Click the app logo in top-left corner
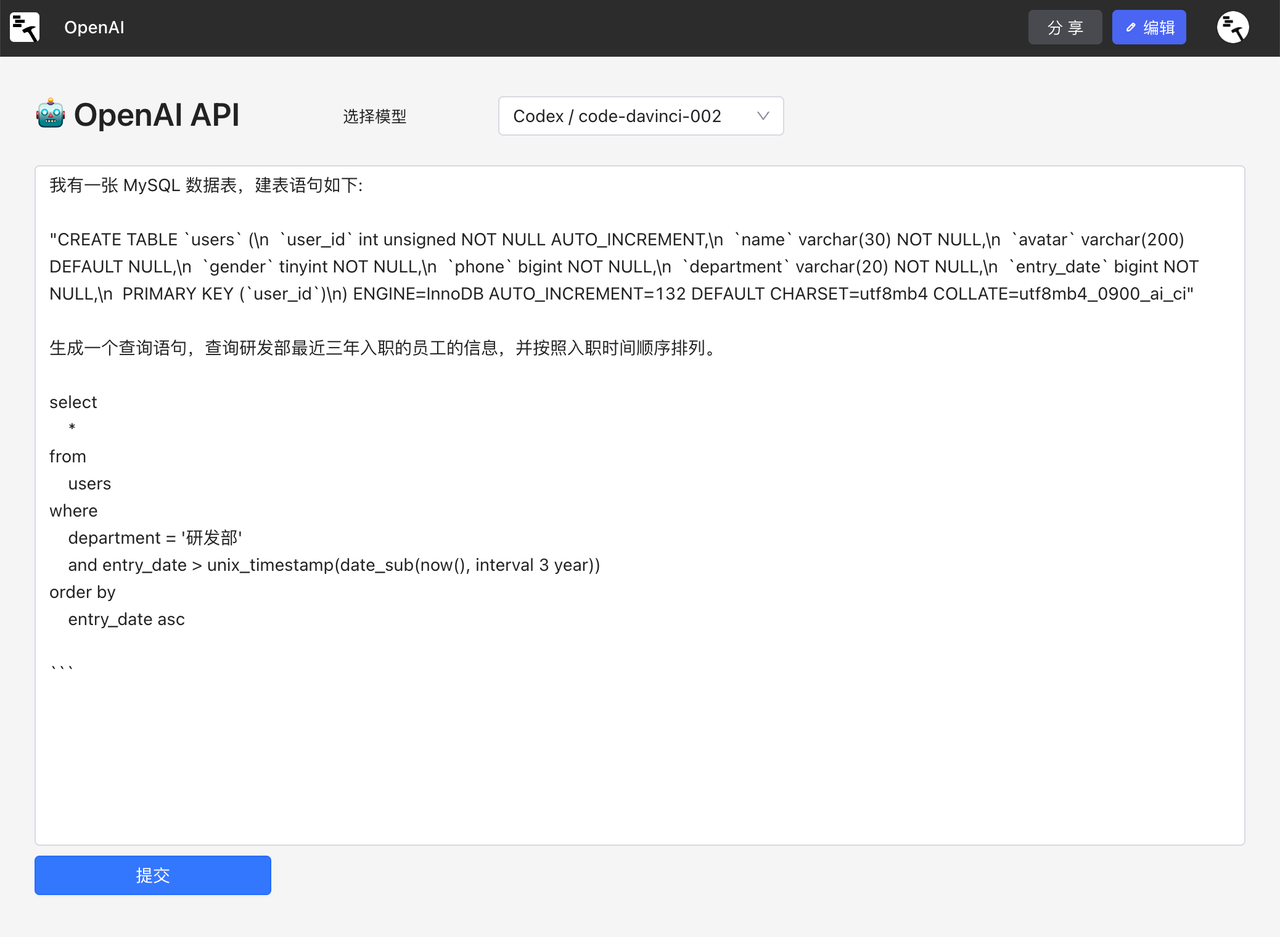The height and width of the screenshot is (937, 1280). point(25,27)
